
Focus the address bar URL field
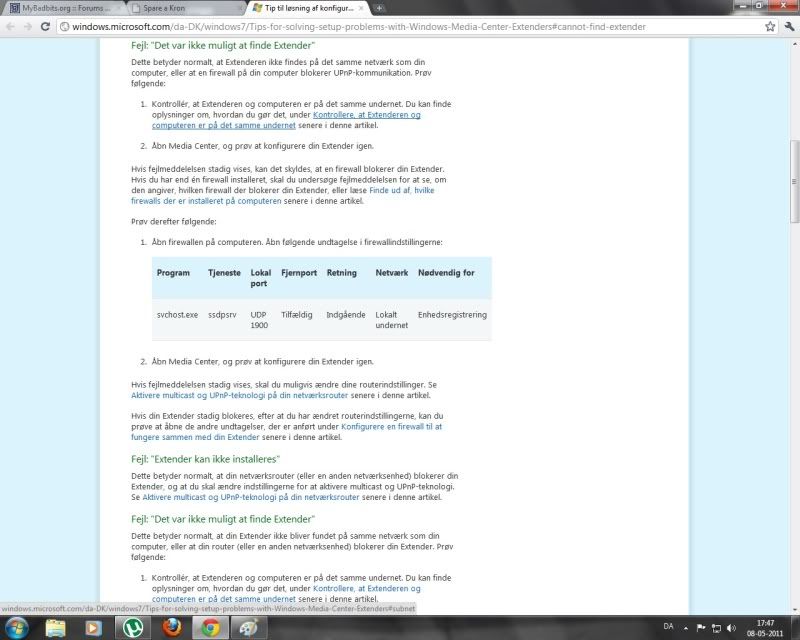tap(413, 27)
